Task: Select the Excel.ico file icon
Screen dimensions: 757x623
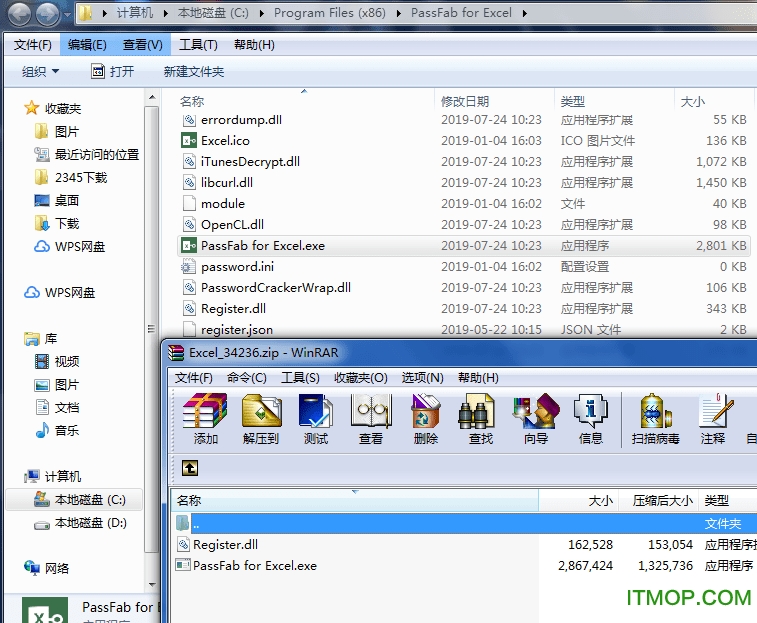Action: (189, 141)
